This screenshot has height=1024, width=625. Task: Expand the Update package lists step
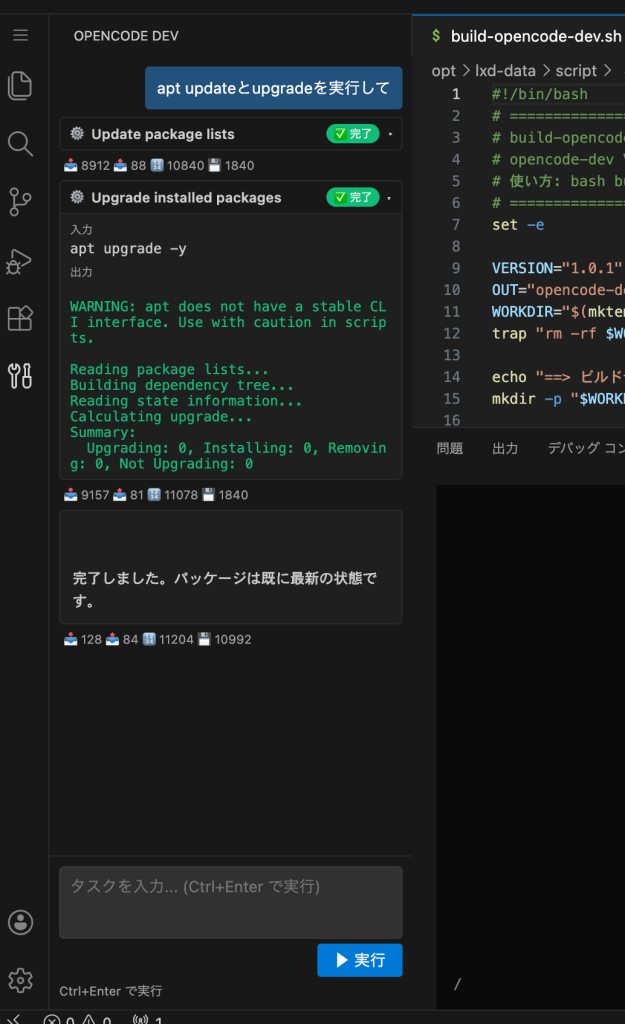pos(390,134)
